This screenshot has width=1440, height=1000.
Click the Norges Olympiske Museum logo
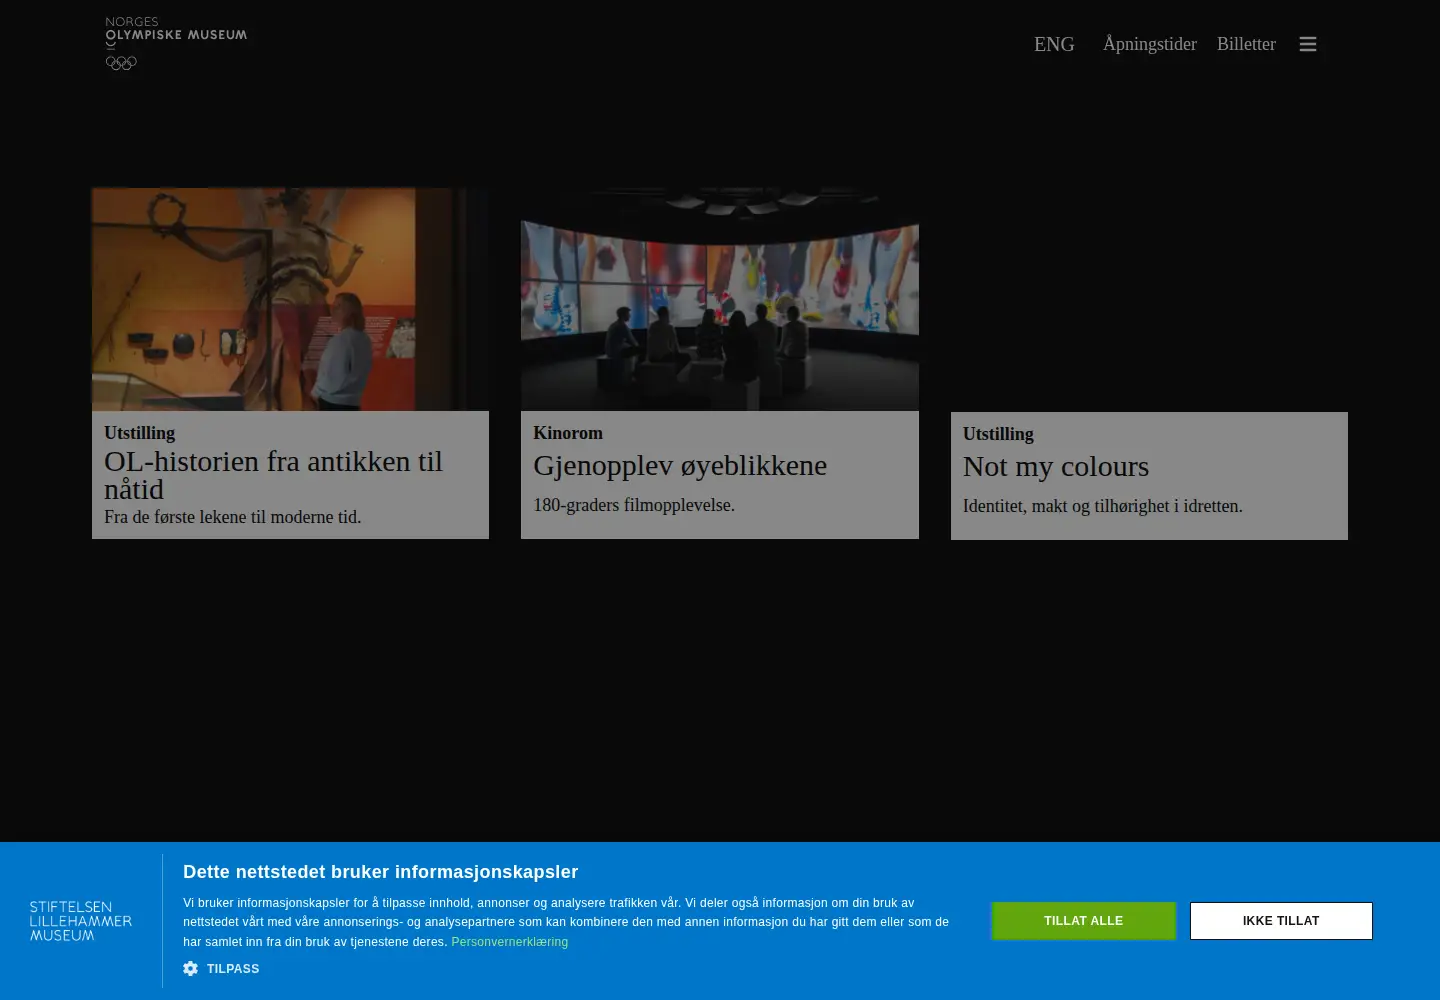click(176, 44)
